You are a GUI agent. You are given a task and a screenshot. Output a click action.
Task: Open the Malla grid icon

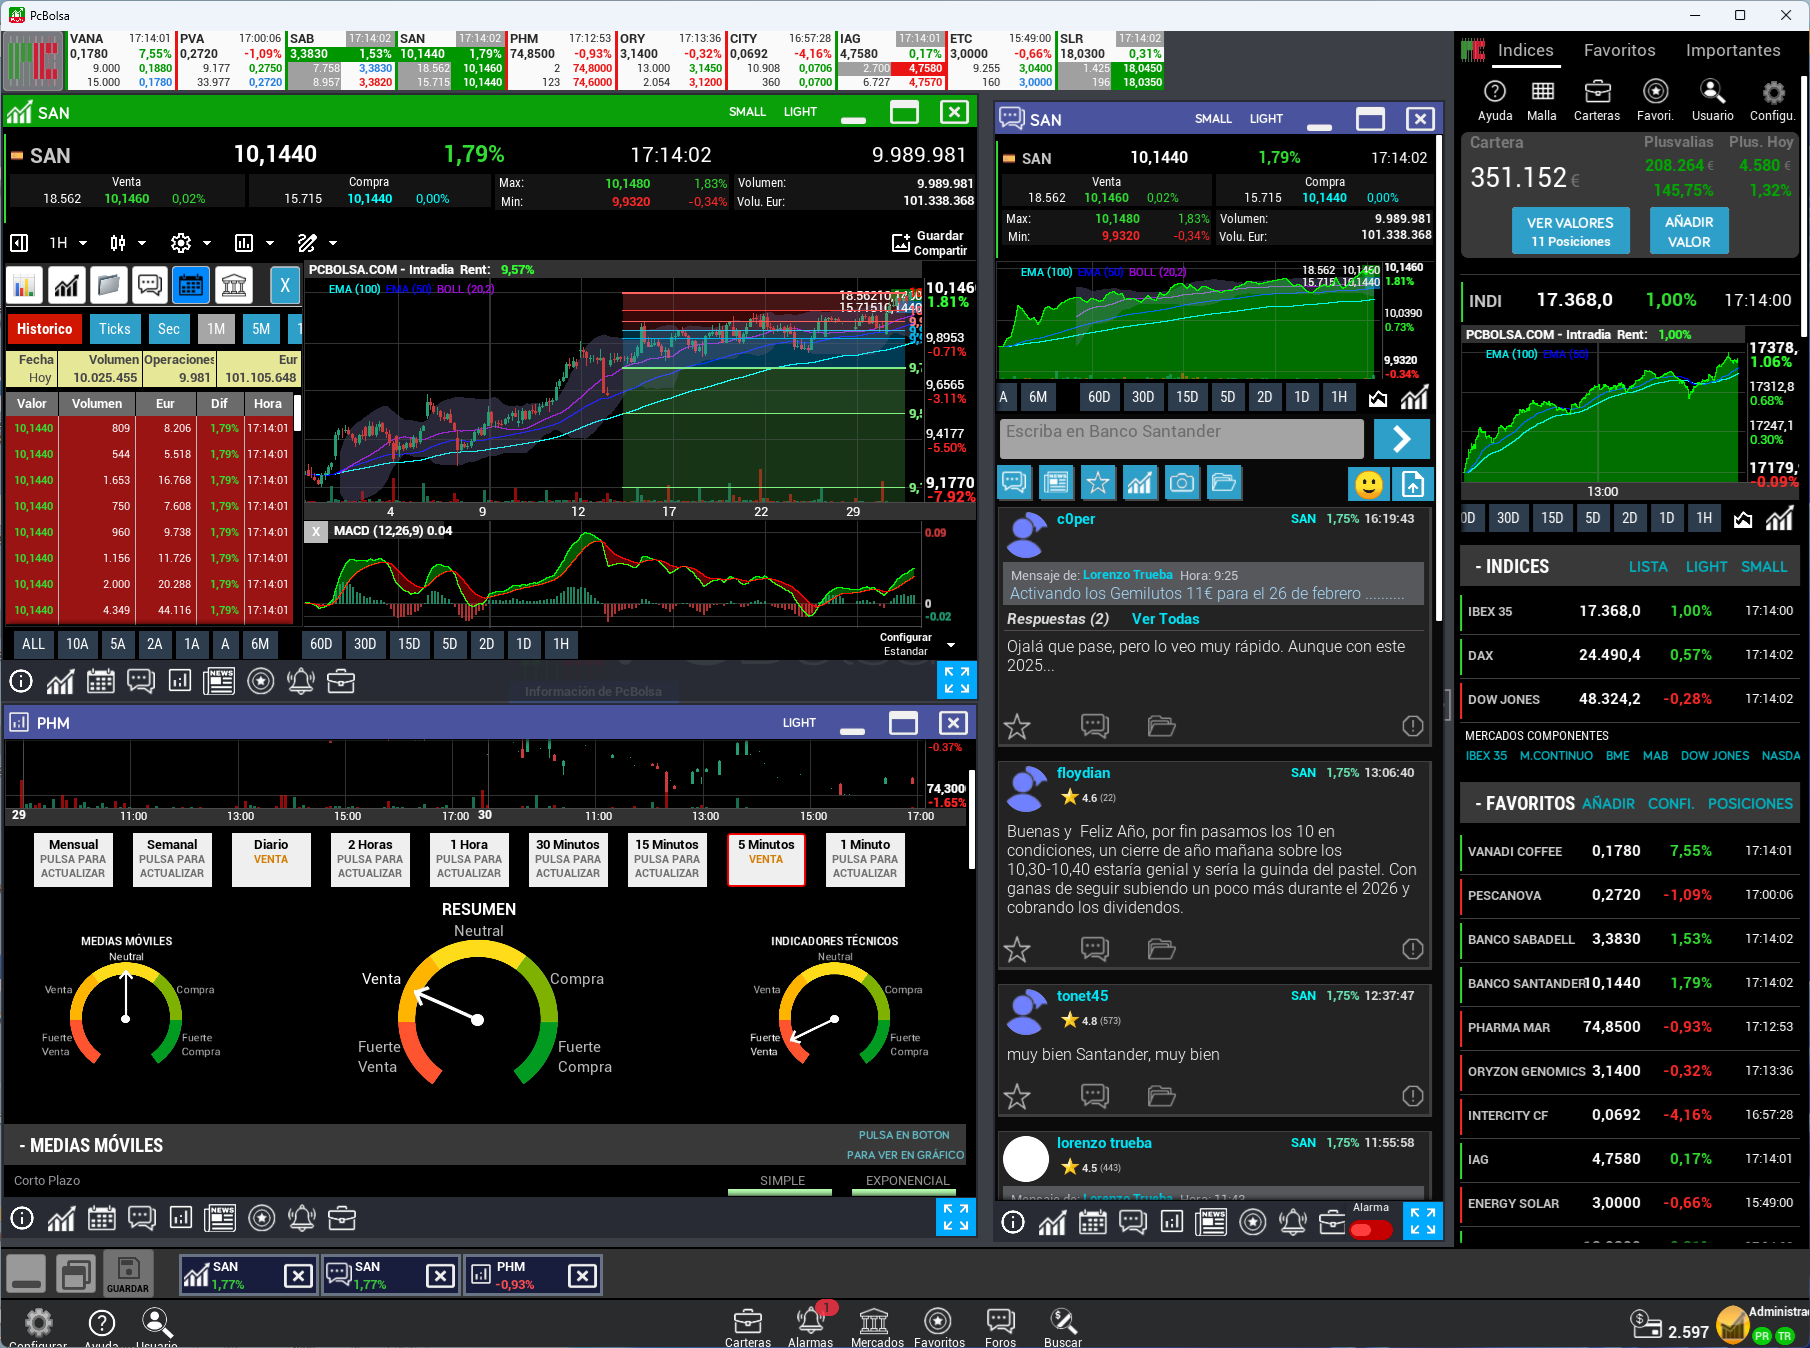pos(1542,100)
